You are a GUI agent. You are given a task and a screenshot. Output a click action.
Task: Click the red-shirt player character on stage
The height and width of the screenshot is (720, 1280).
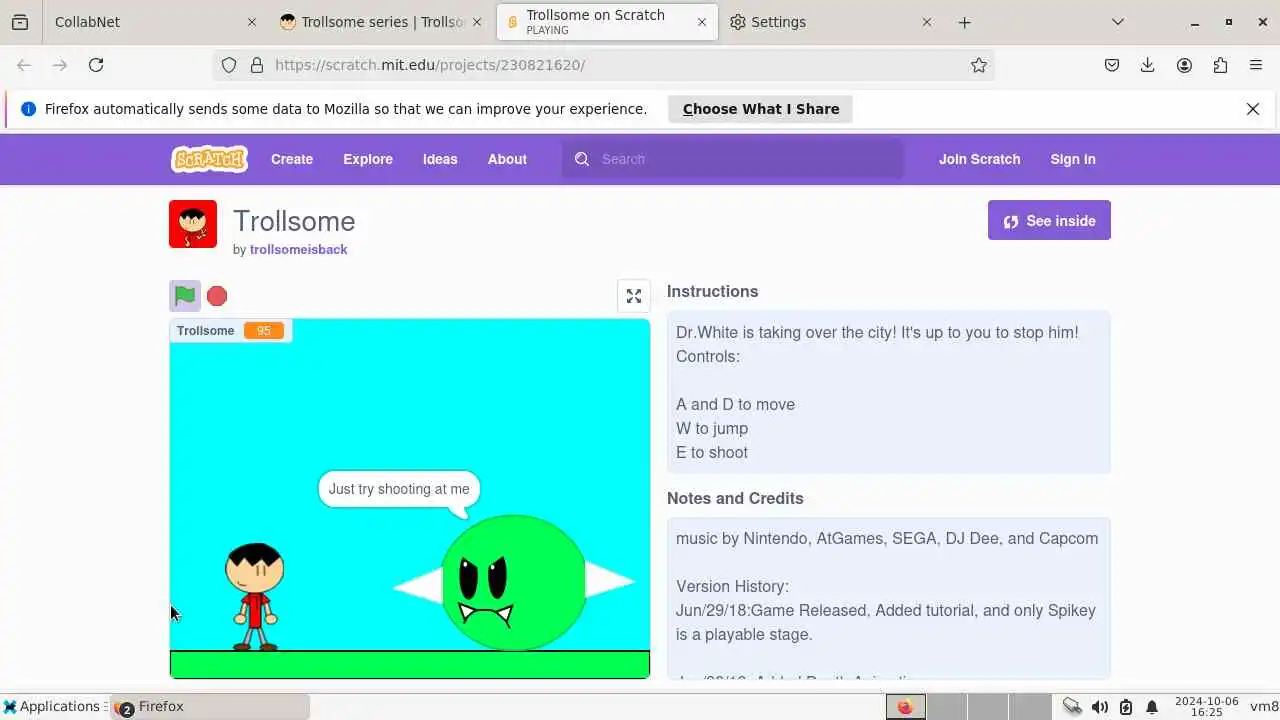255,597
